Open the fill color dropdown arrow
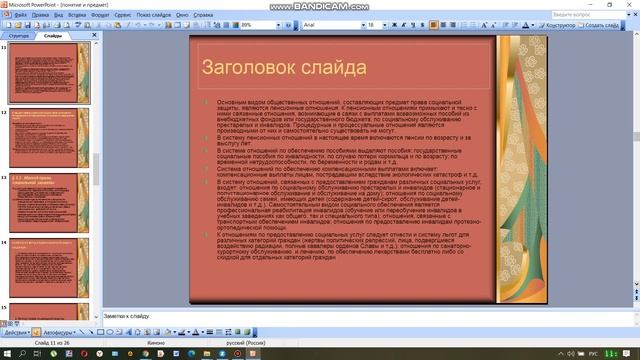 (x=175, y=332)
